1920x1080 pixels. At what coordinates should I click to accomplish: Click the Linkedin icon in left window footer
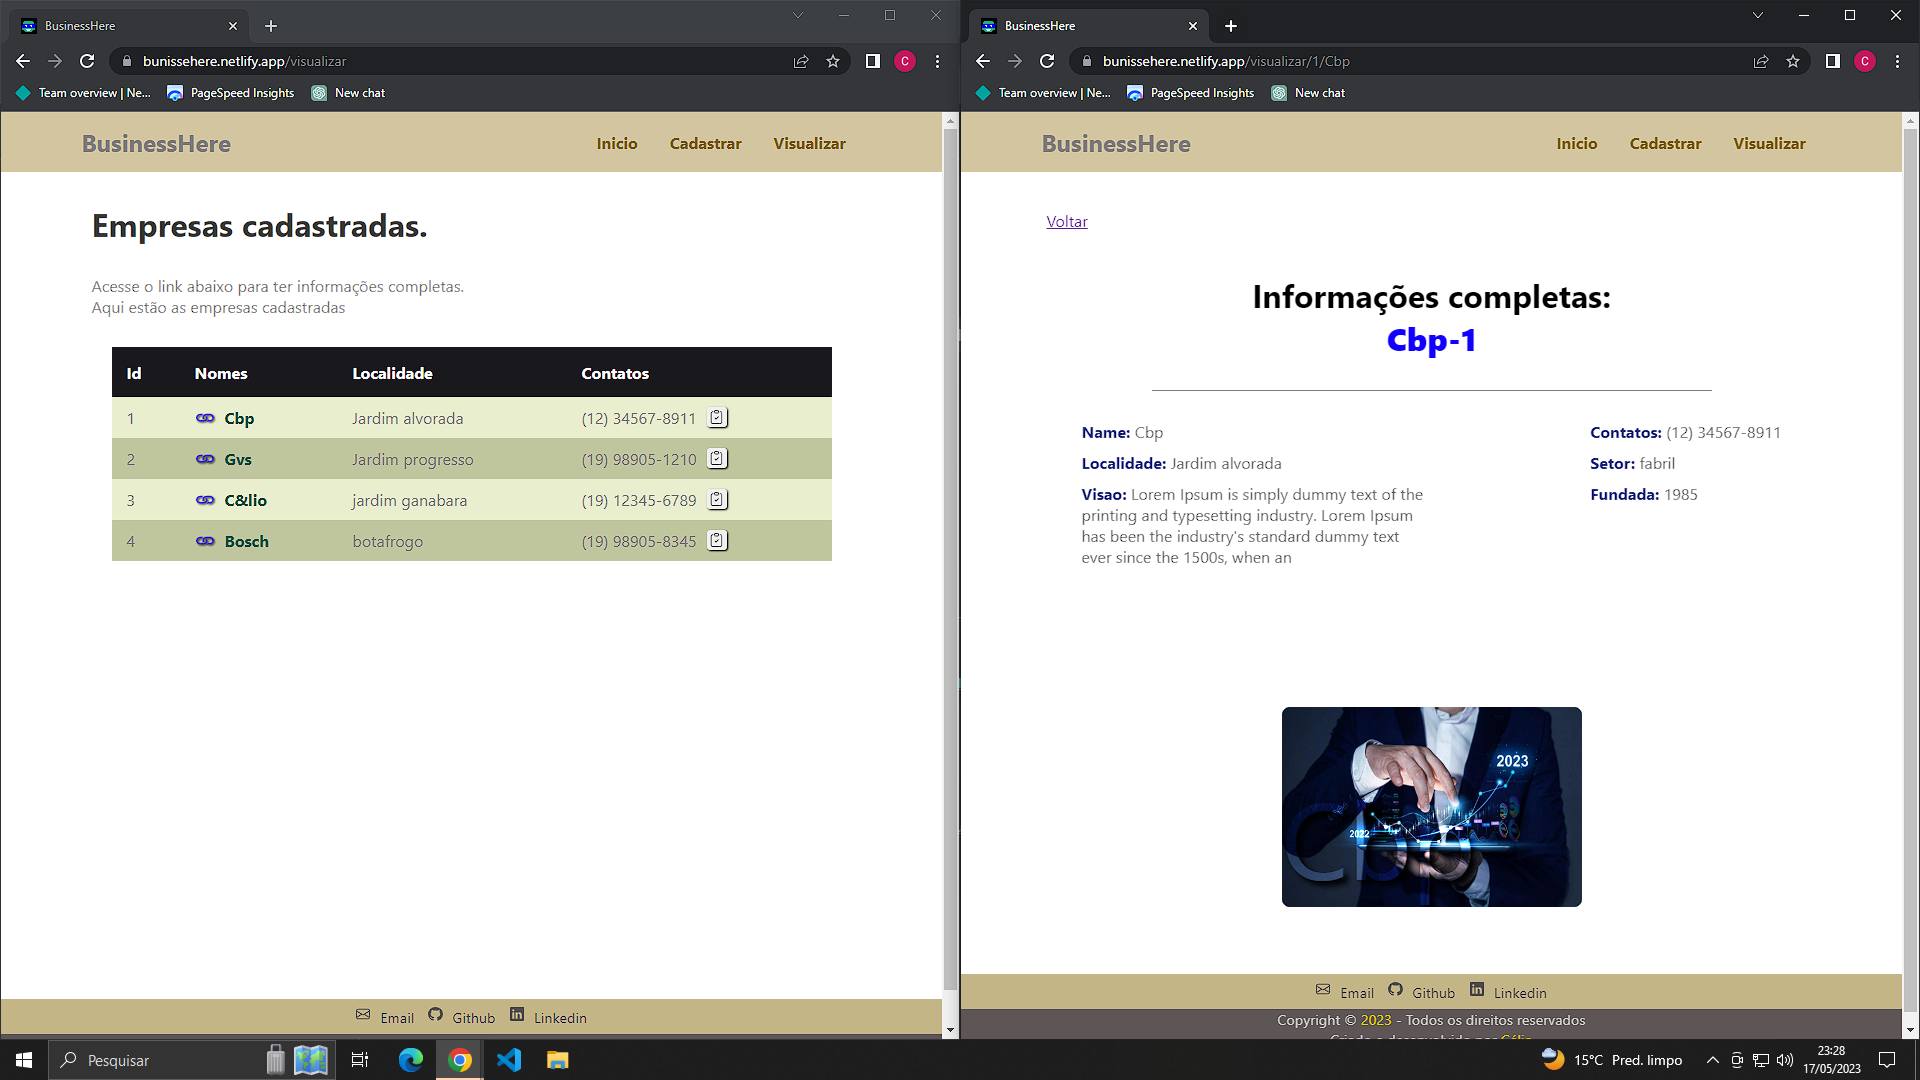tap(517, 1014)
